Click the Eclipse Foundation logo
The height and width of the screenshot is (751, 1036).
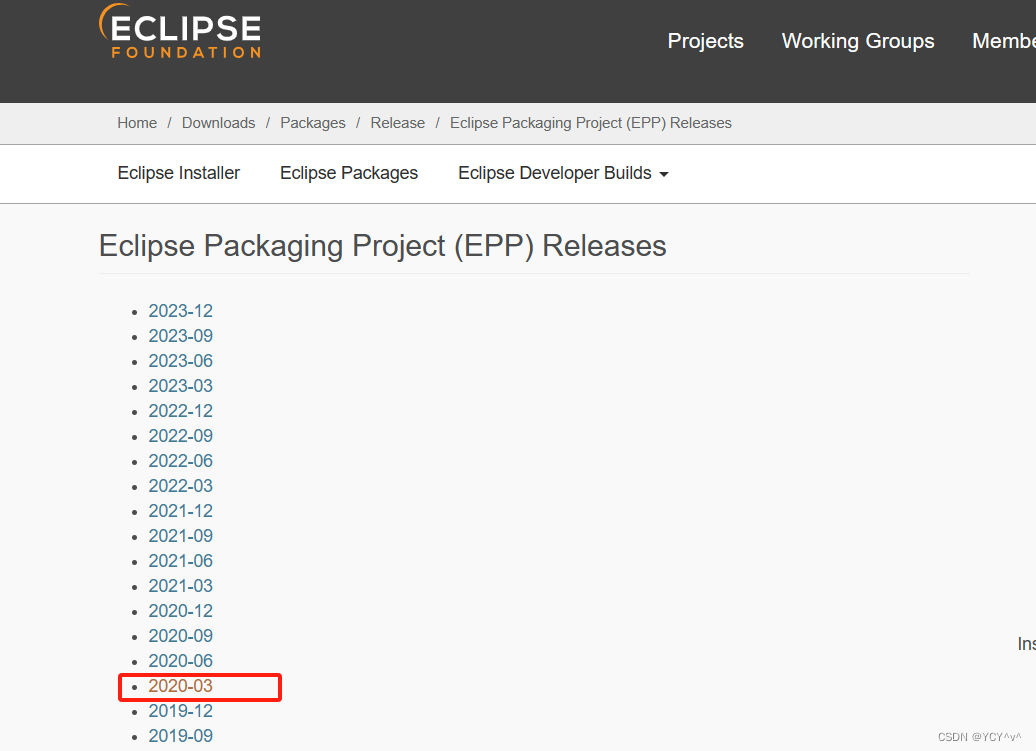pyautogui.click(x=180, y=32)
